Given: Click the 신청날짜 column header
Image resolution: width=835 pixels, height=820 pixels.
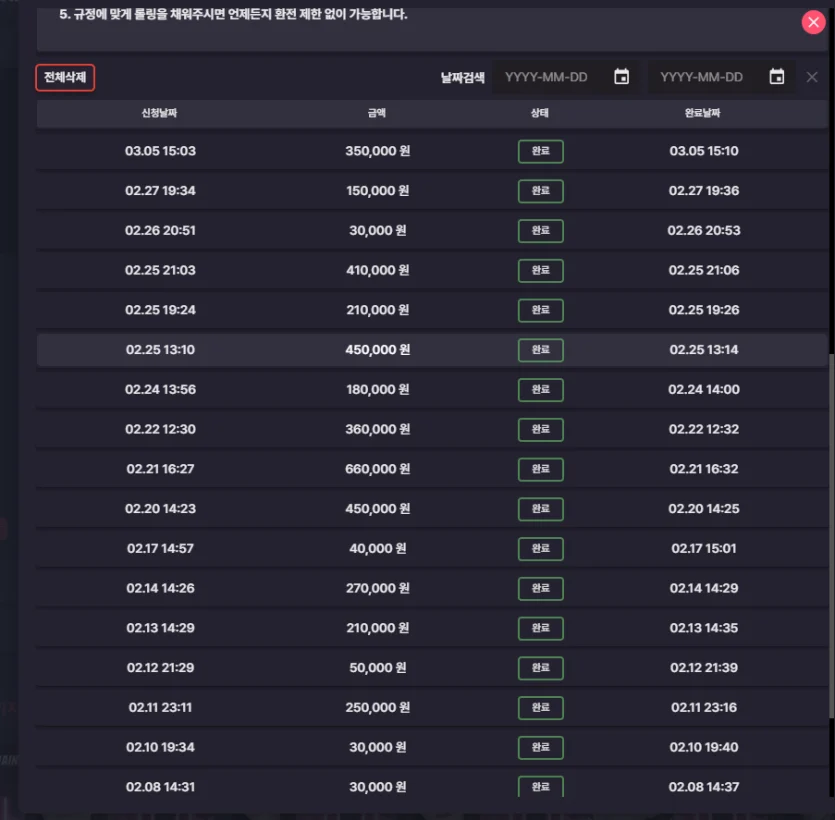Looking at the screenshot, I should click(x=159, y=113).
